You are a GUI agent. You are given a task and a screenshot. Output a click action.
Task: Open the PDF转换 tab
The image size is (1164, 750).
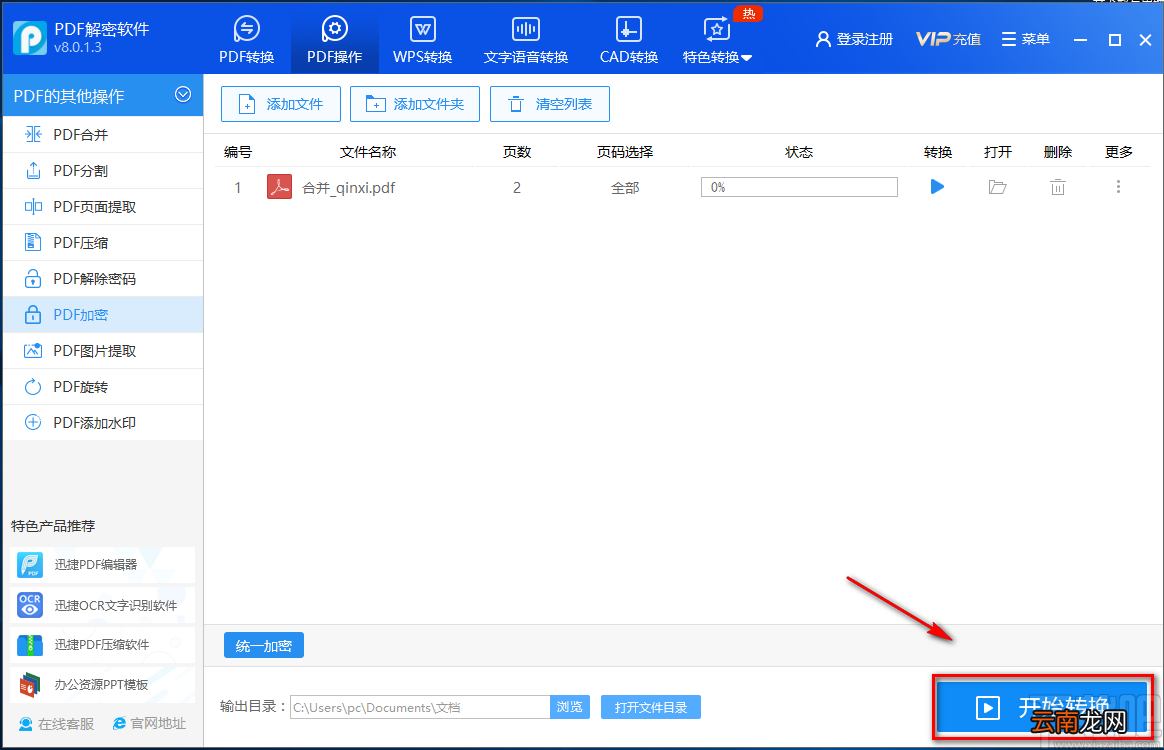(246, 39)
